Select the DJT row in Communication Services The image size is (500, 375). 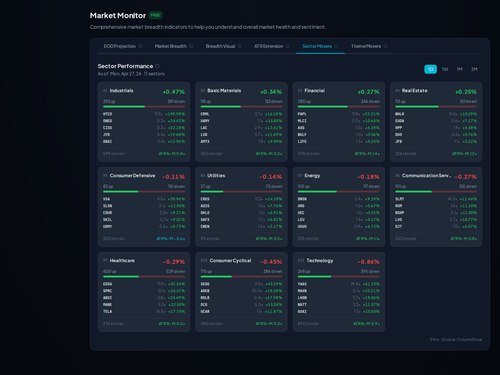click(436, 226)
